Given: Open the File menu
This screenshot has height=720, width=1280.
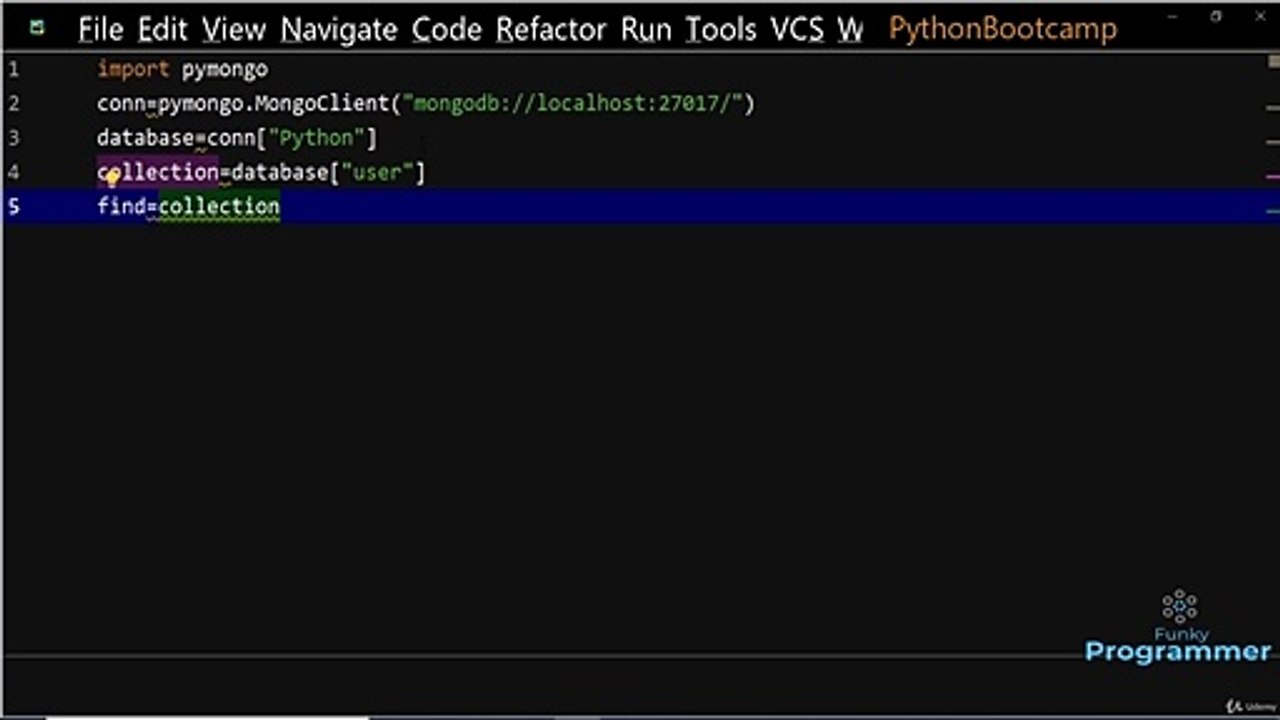Looking at the screenshot, I should pyautogui.click(x=100, y=30).
